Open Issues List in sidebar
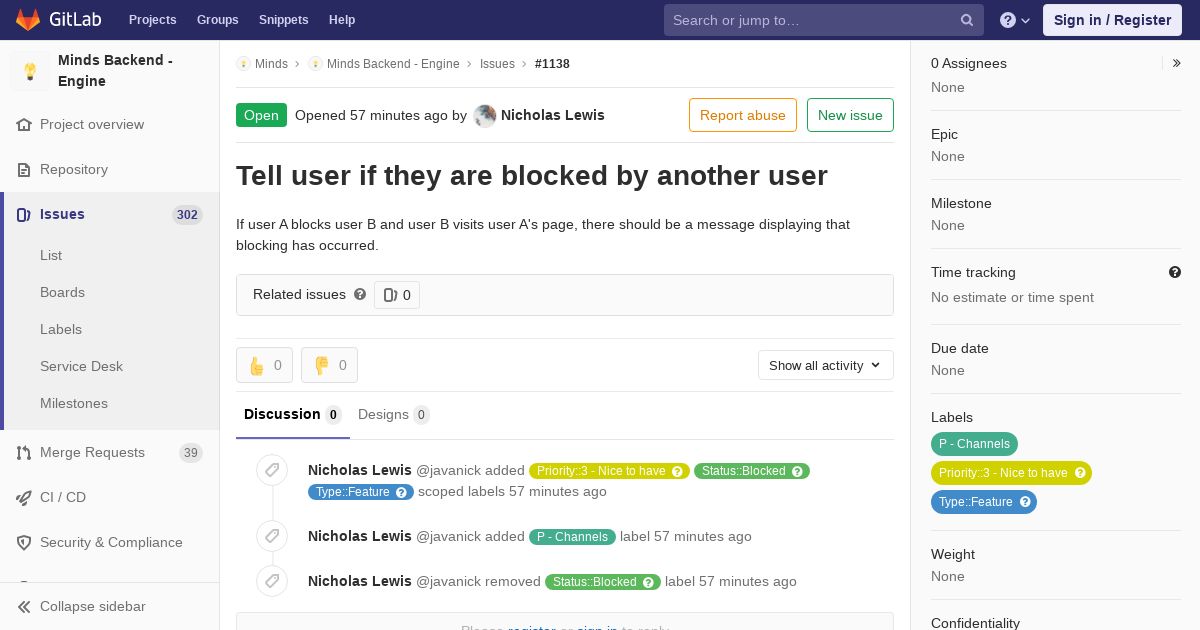 click(x=51, y=255)
